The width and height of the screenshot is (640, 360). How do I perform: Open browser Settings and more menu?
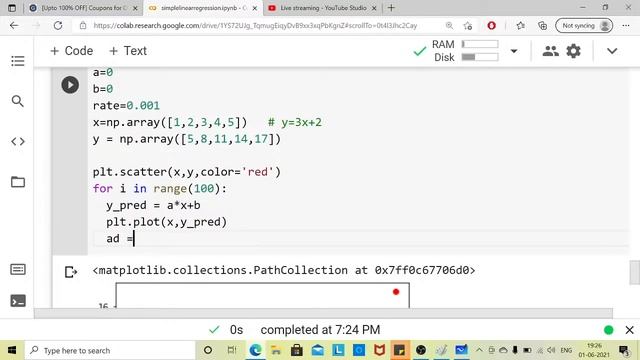(626, 25)
